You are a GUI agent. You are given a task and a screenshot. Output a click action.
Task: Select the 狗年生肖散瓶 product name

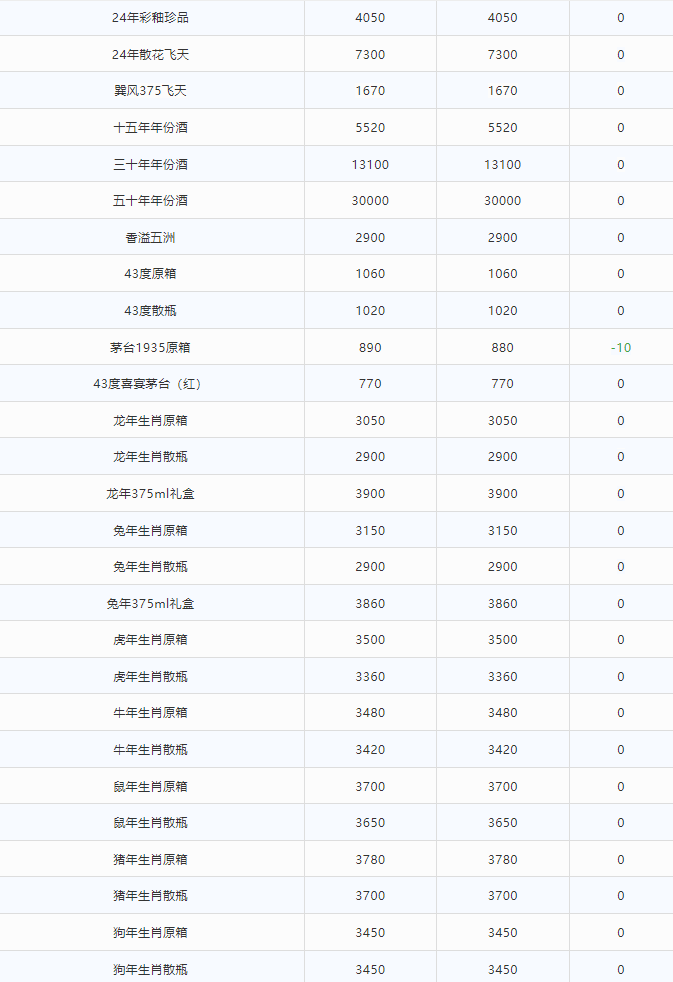150,969
